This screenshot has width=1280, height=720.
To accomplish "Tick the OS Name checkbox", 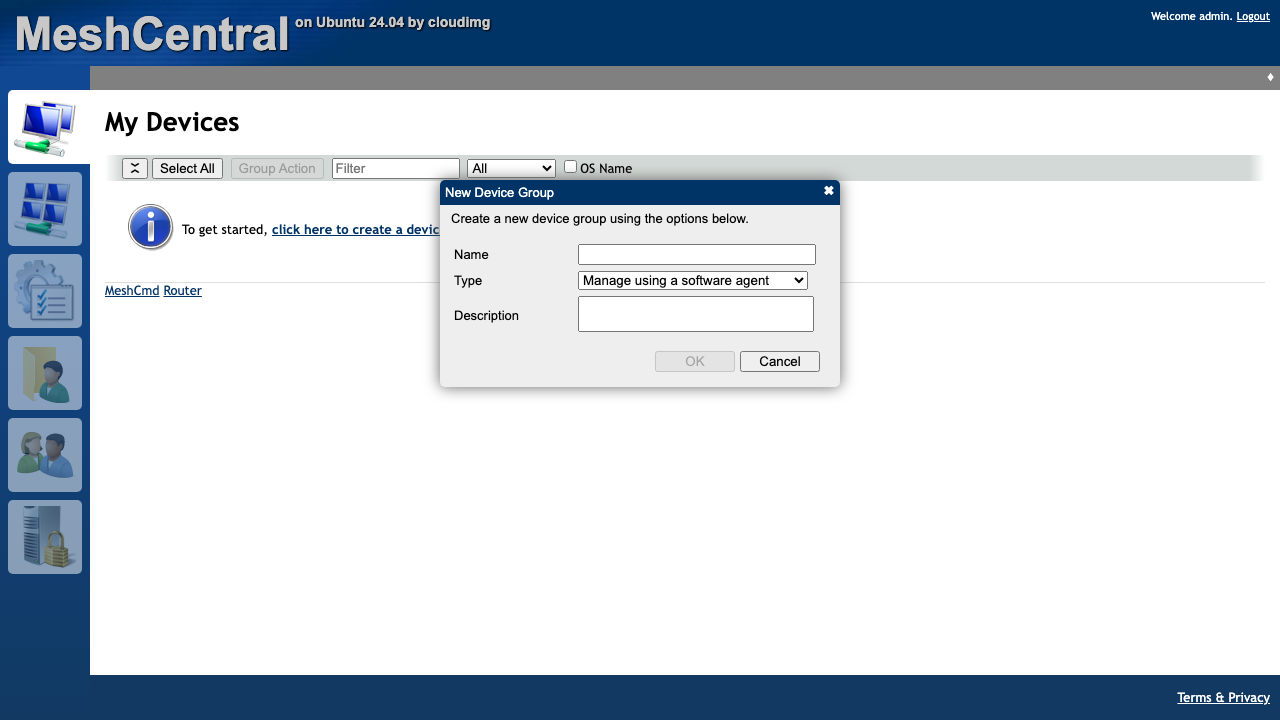I will [x=570, y=167].
